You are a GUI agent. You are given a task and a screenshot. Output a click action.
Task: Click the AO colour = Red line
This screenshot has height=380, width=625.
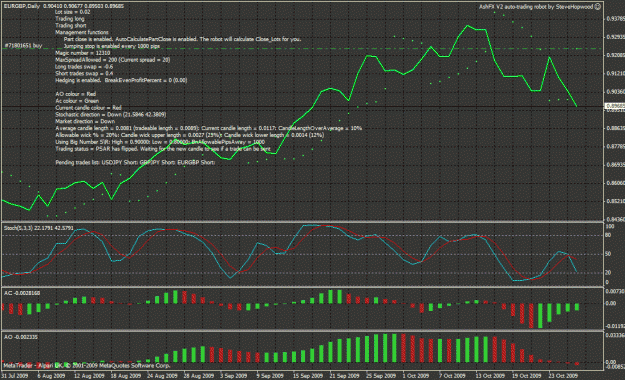pyautogui.click(x=76, y=94)
